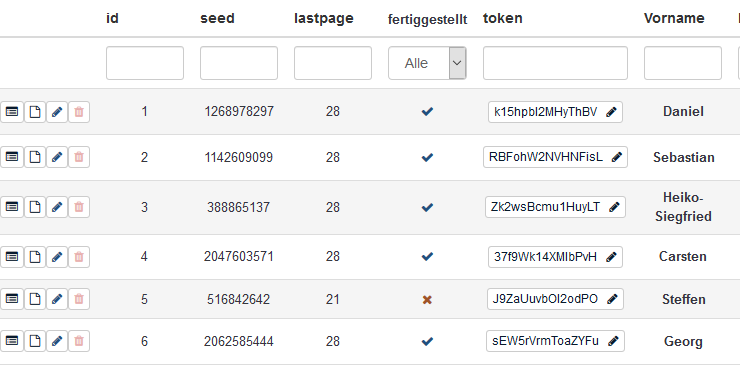Click the id filter input field
This screenshot has height=365, width=740.
point(145,63)
